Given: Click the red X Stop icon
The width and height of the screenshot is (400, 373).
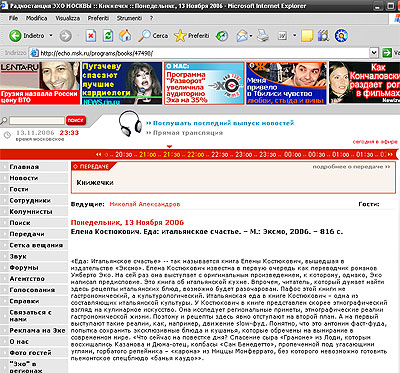Looking at the screenshot, I should coord(91,36).
